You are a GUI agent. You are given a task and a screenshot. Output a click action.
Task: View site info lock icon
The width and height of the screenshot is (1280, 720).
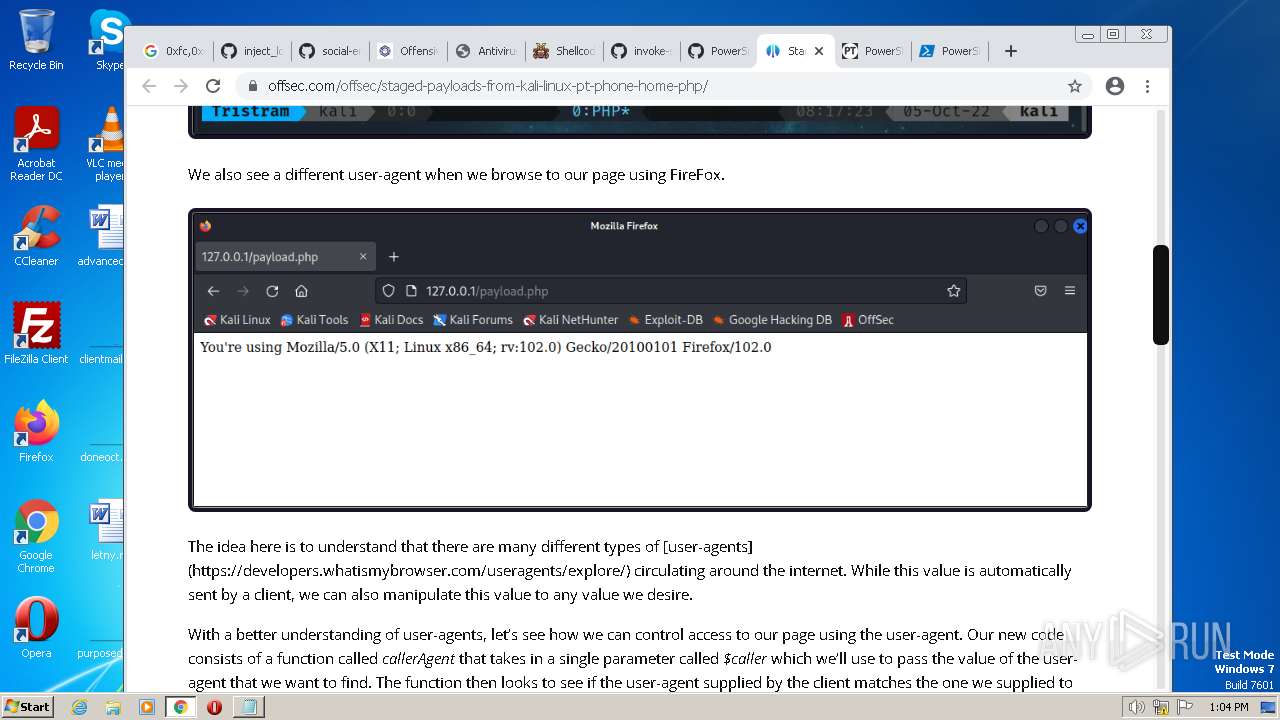[x=252, y=86]
